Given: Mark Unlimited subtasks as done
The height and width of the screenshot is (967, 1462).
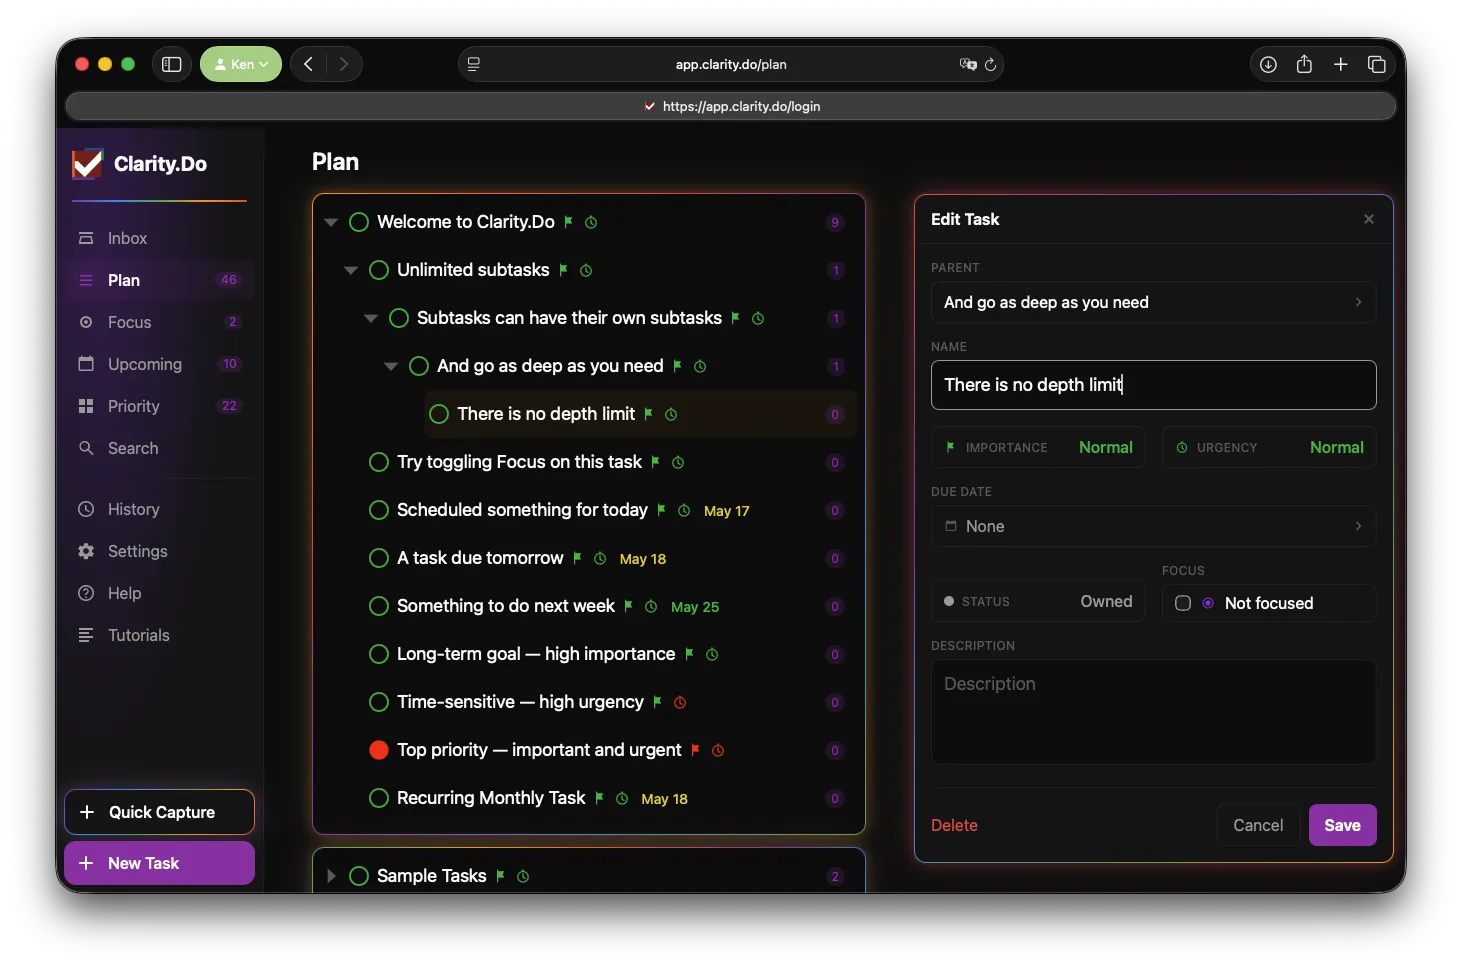Looking at the screenshot, I should (x=379, y=270).
